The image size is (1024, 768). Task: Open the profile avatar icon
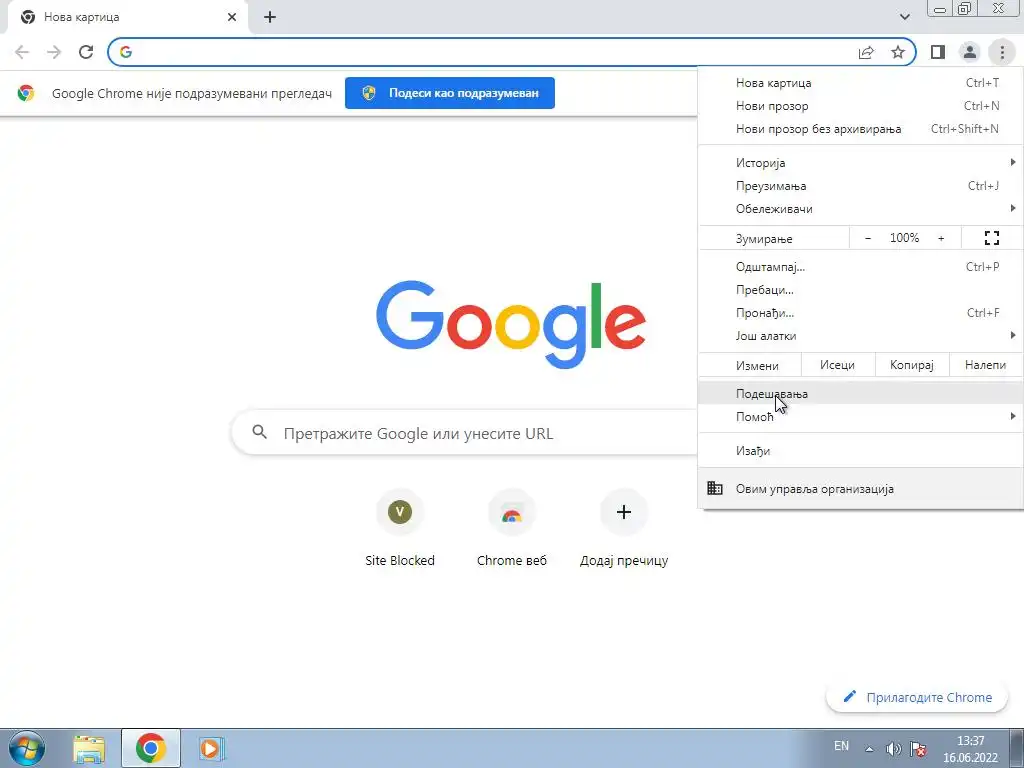tap(970, 52)
